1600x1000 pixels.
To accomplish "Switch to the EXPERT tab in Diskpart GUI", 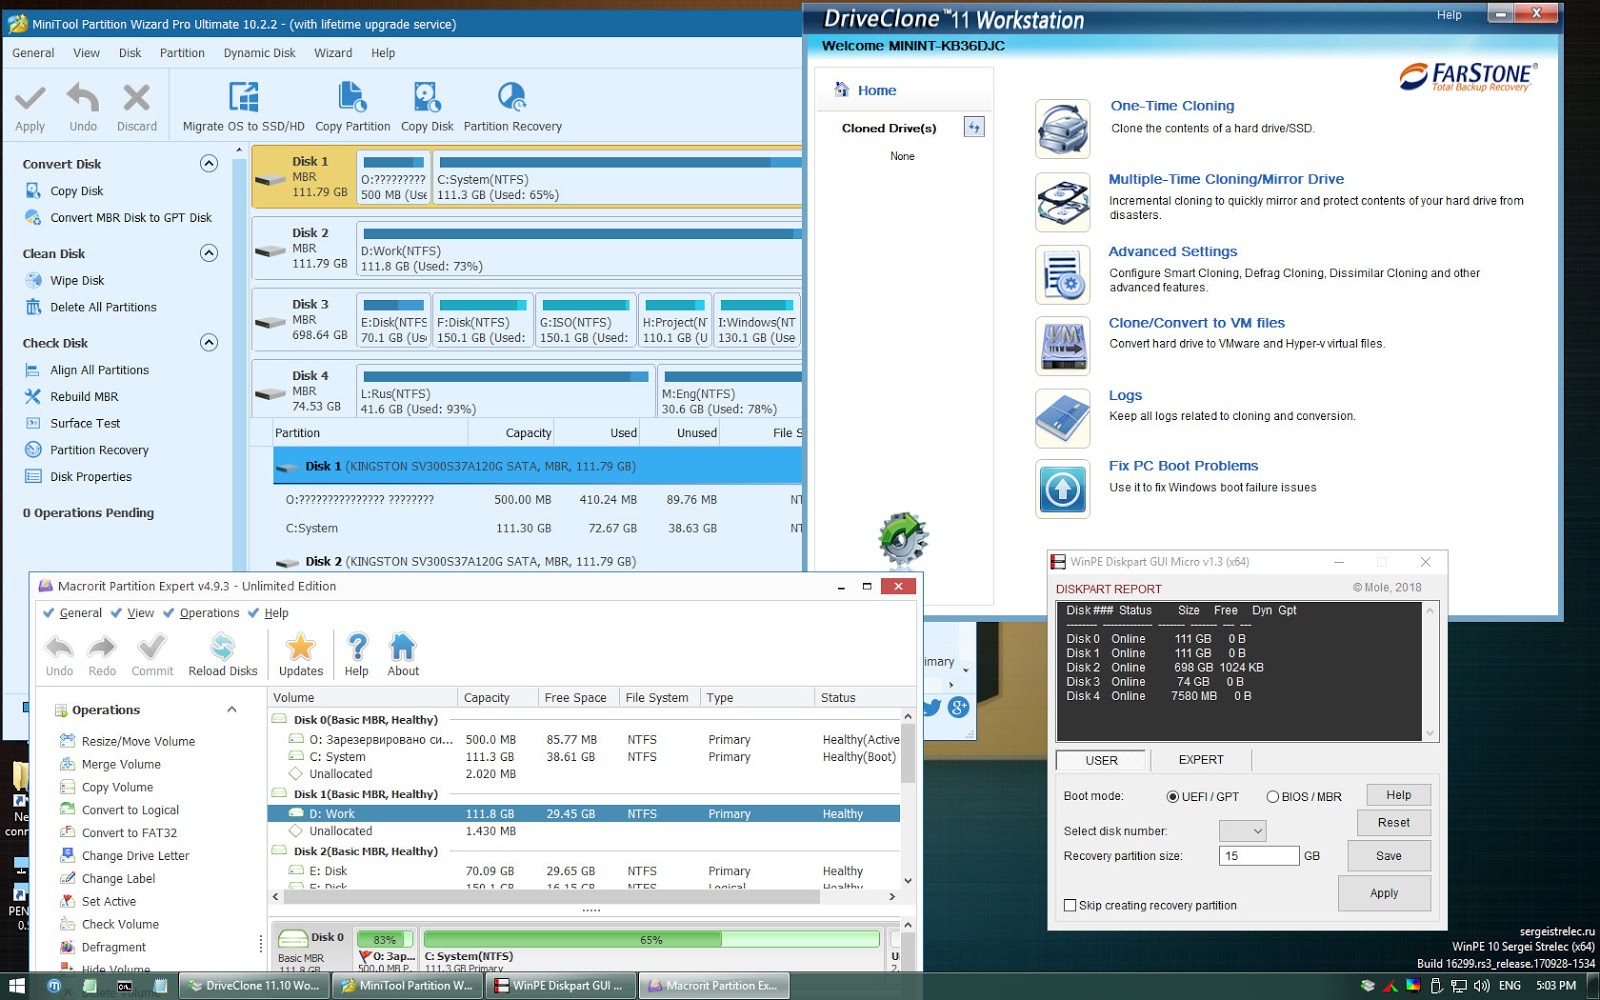I will click(1200, 760).
